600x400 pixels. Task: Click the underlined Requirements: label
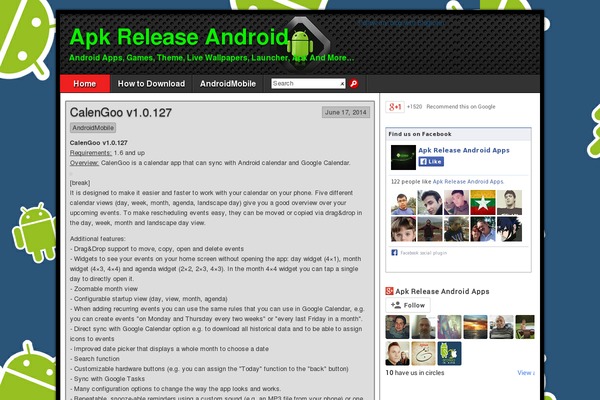[91, 153]
